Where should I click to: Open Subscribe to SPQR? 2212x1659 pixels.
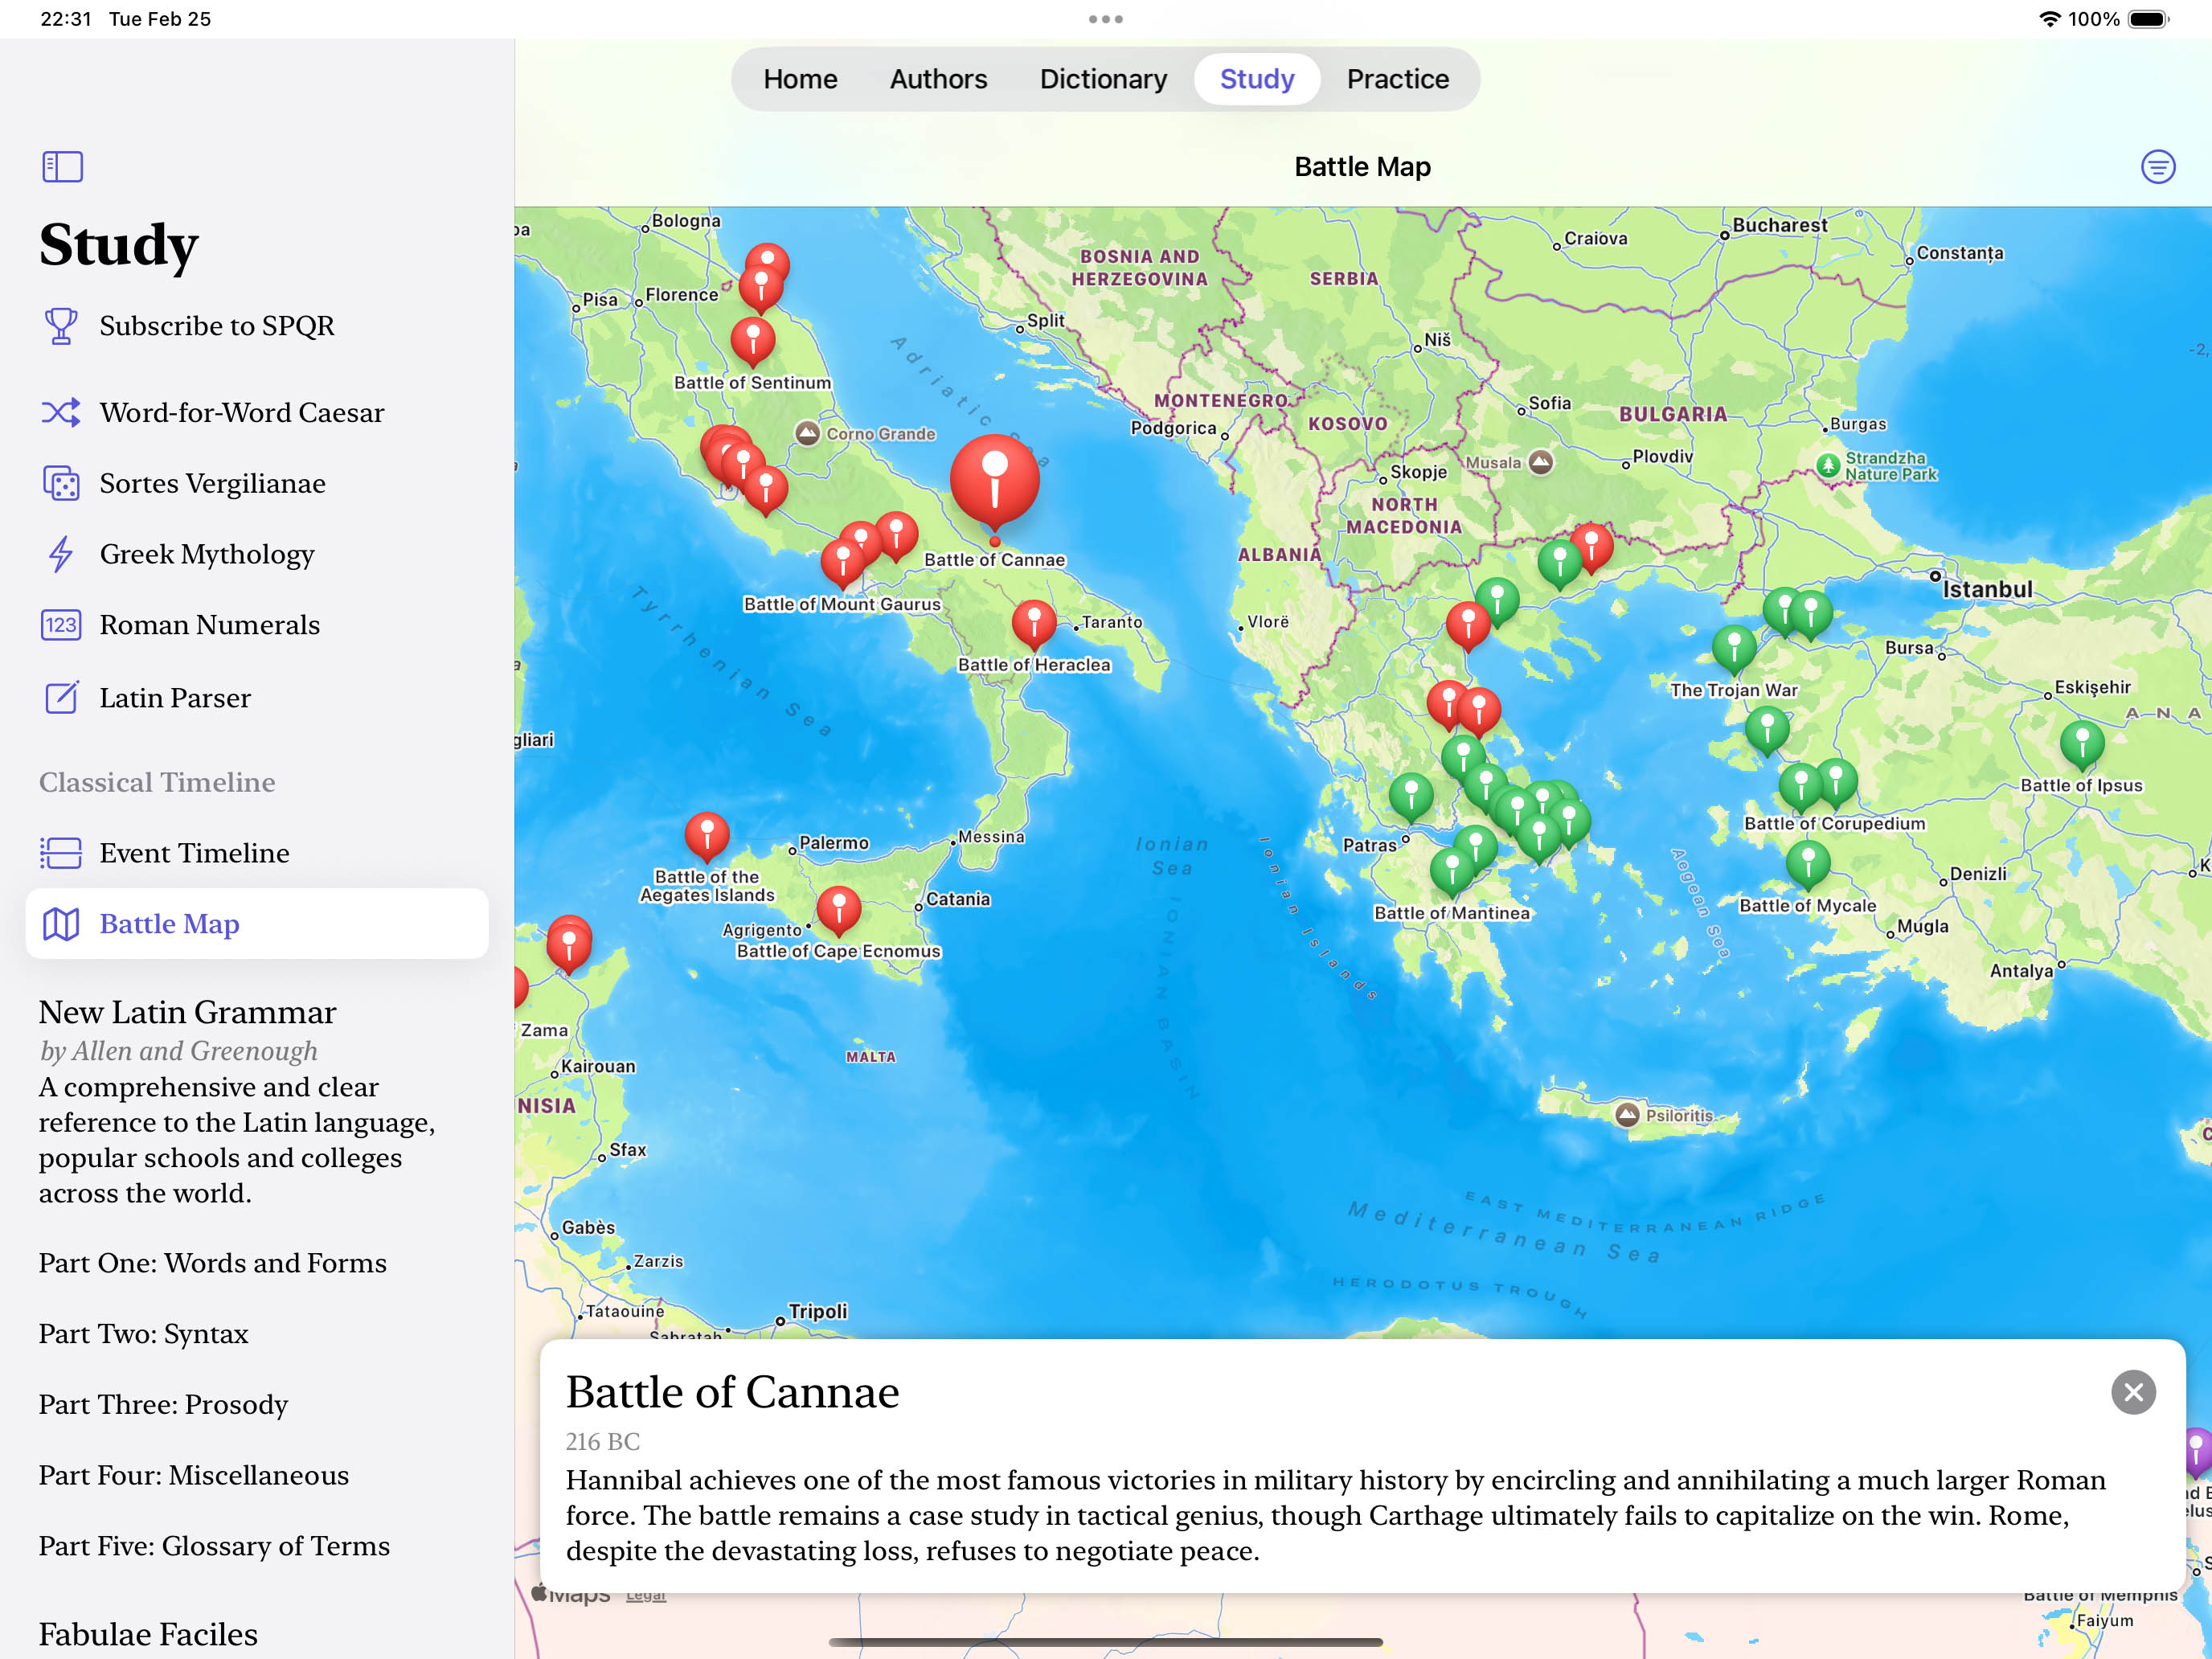257,326
